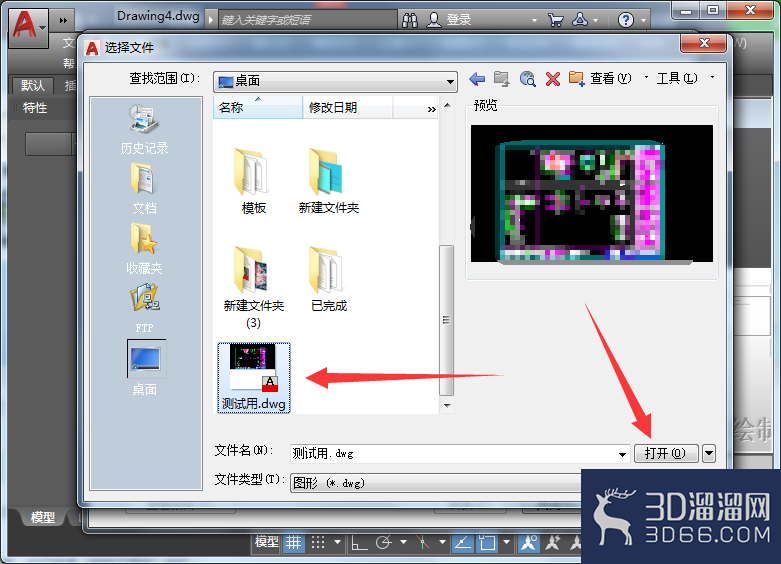This screenshot has height=564, width=781.
Task: Toggle ortho mode in status bar
Action: tap(359, 542)
